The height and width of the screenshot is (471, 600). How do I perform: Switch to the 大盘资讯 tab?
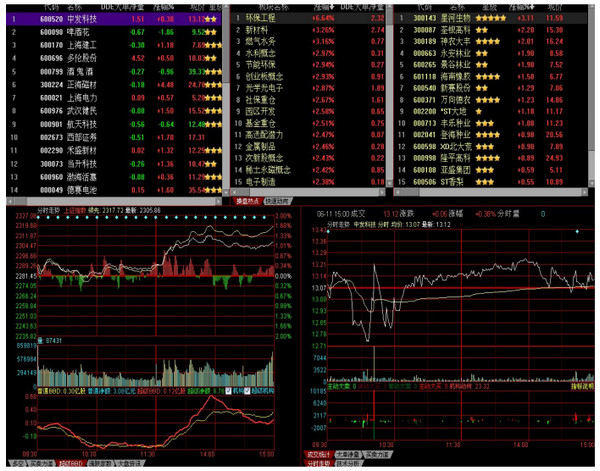[130, 464]
